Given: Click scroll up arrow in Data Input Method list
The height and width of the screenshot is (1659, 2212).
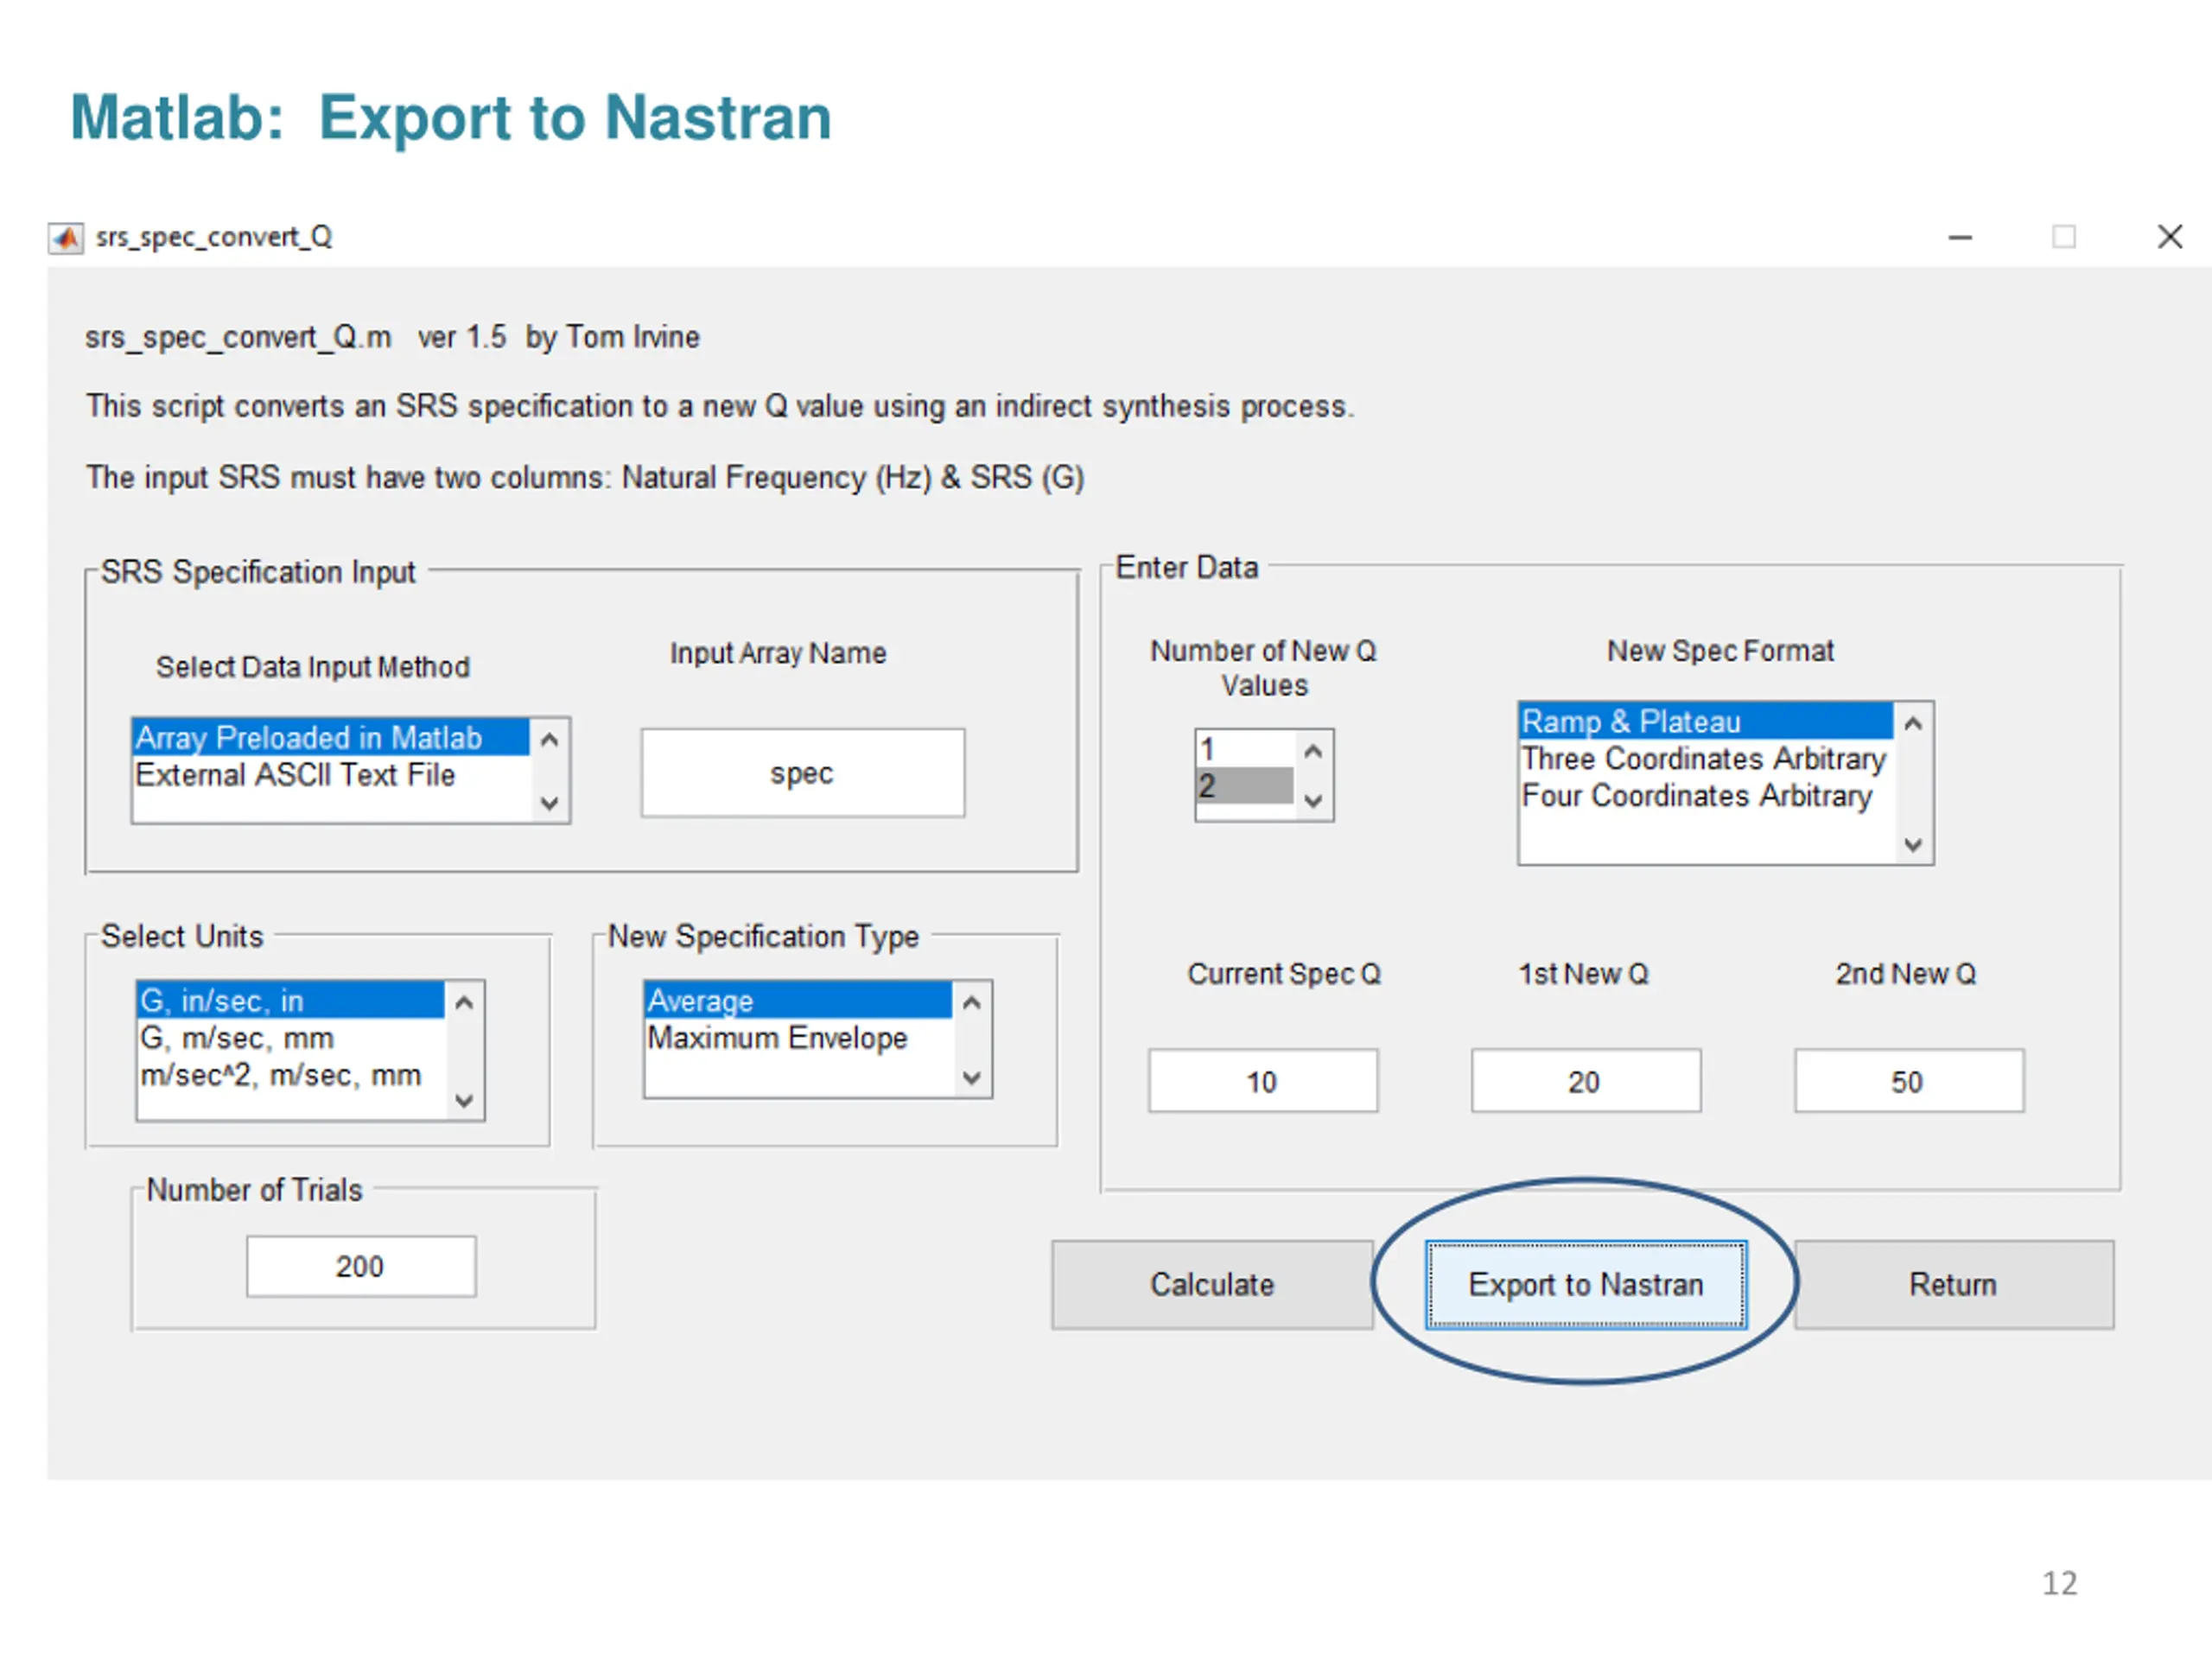Looking at the screenshot, I should coord(549,740).
